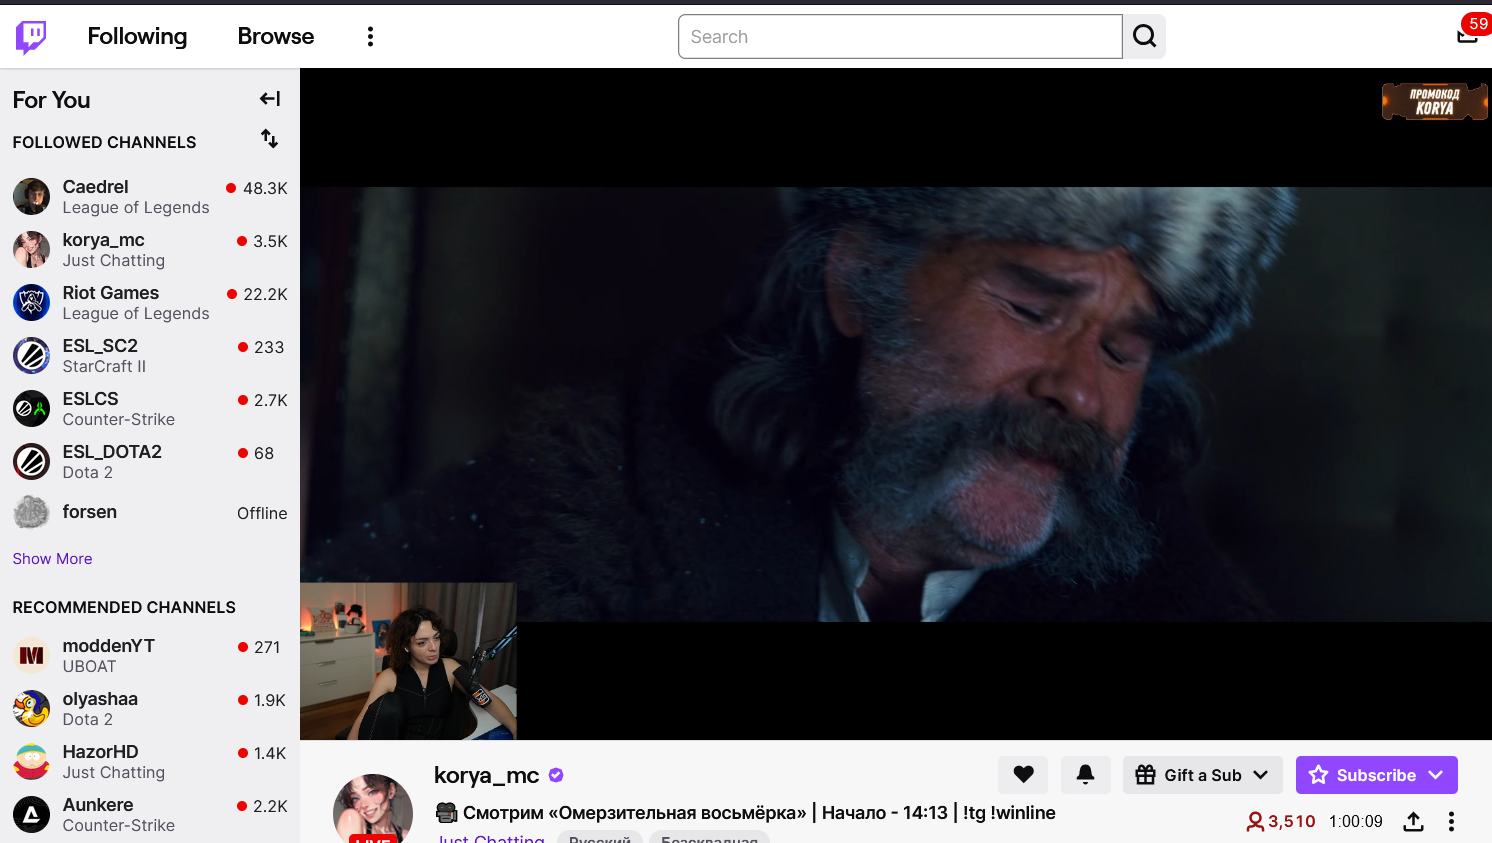Click the magnifier search button

1144,37
